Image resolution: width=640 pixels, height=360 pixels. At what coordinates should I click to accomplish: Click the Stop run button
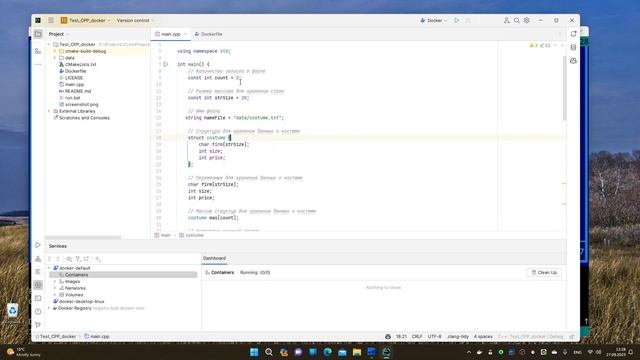(468, 20)
